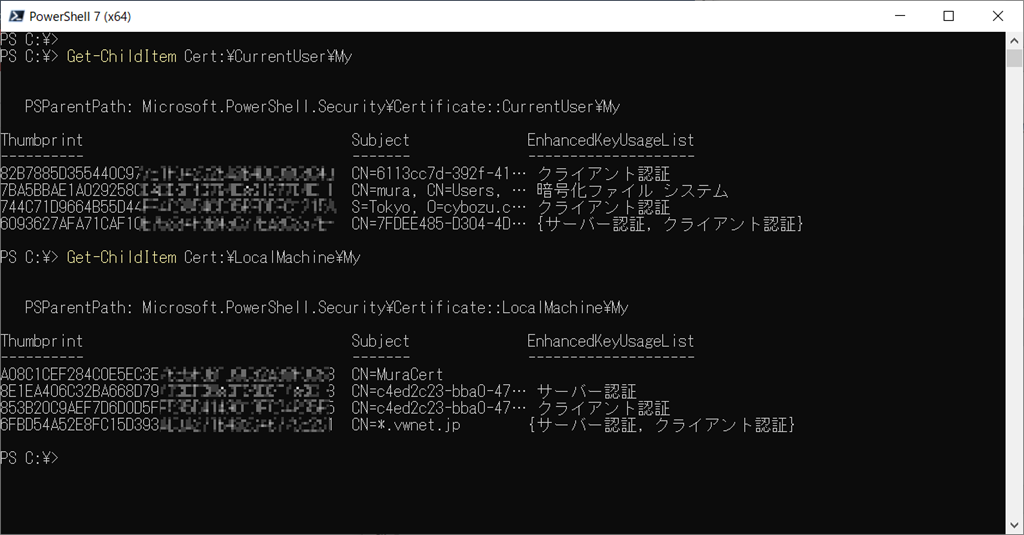Click the vertical scrollbar thumb
Image resolution: width=1024 pixels, height=535 pixels.
[1014, 58]
